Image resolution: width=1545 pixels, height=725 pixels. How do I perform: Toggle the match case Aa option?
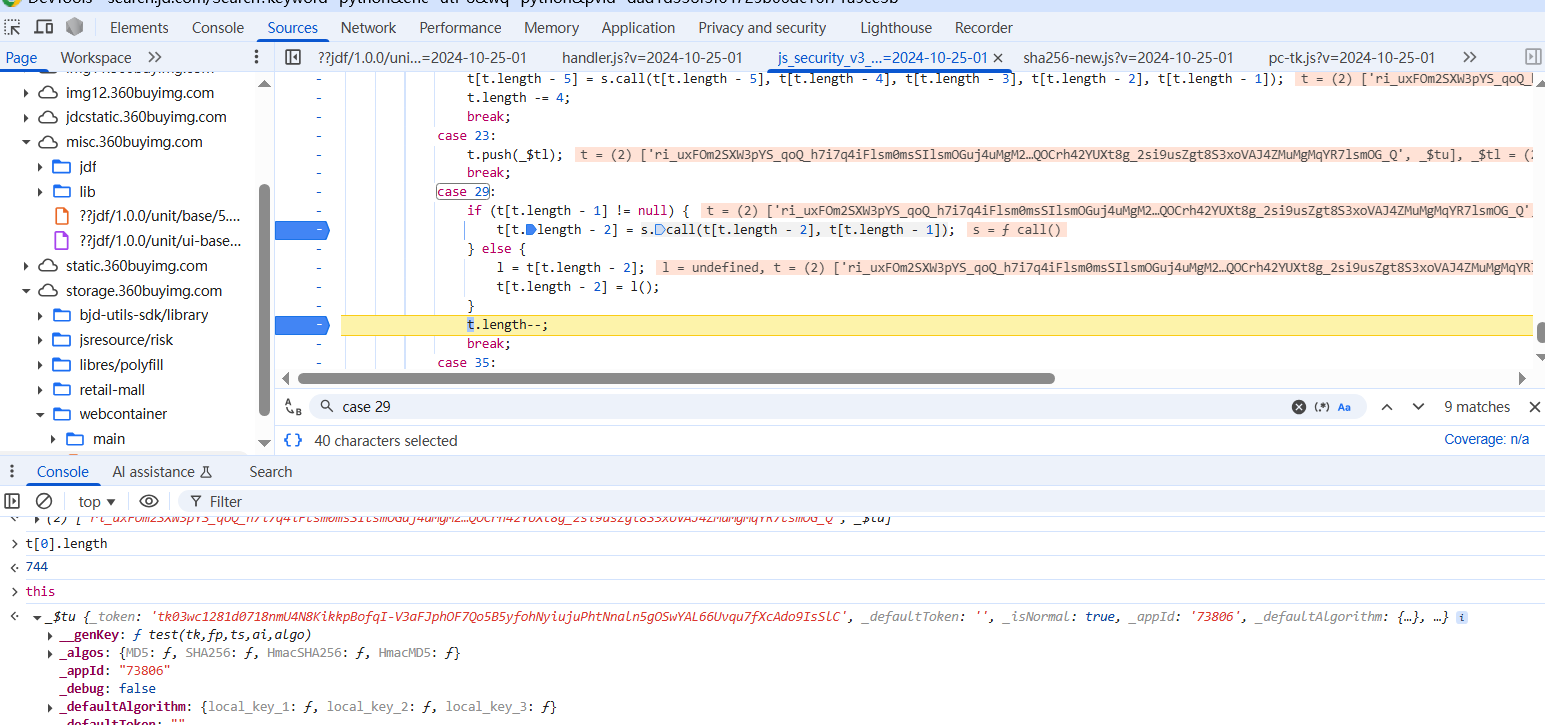pos(1344,407)
